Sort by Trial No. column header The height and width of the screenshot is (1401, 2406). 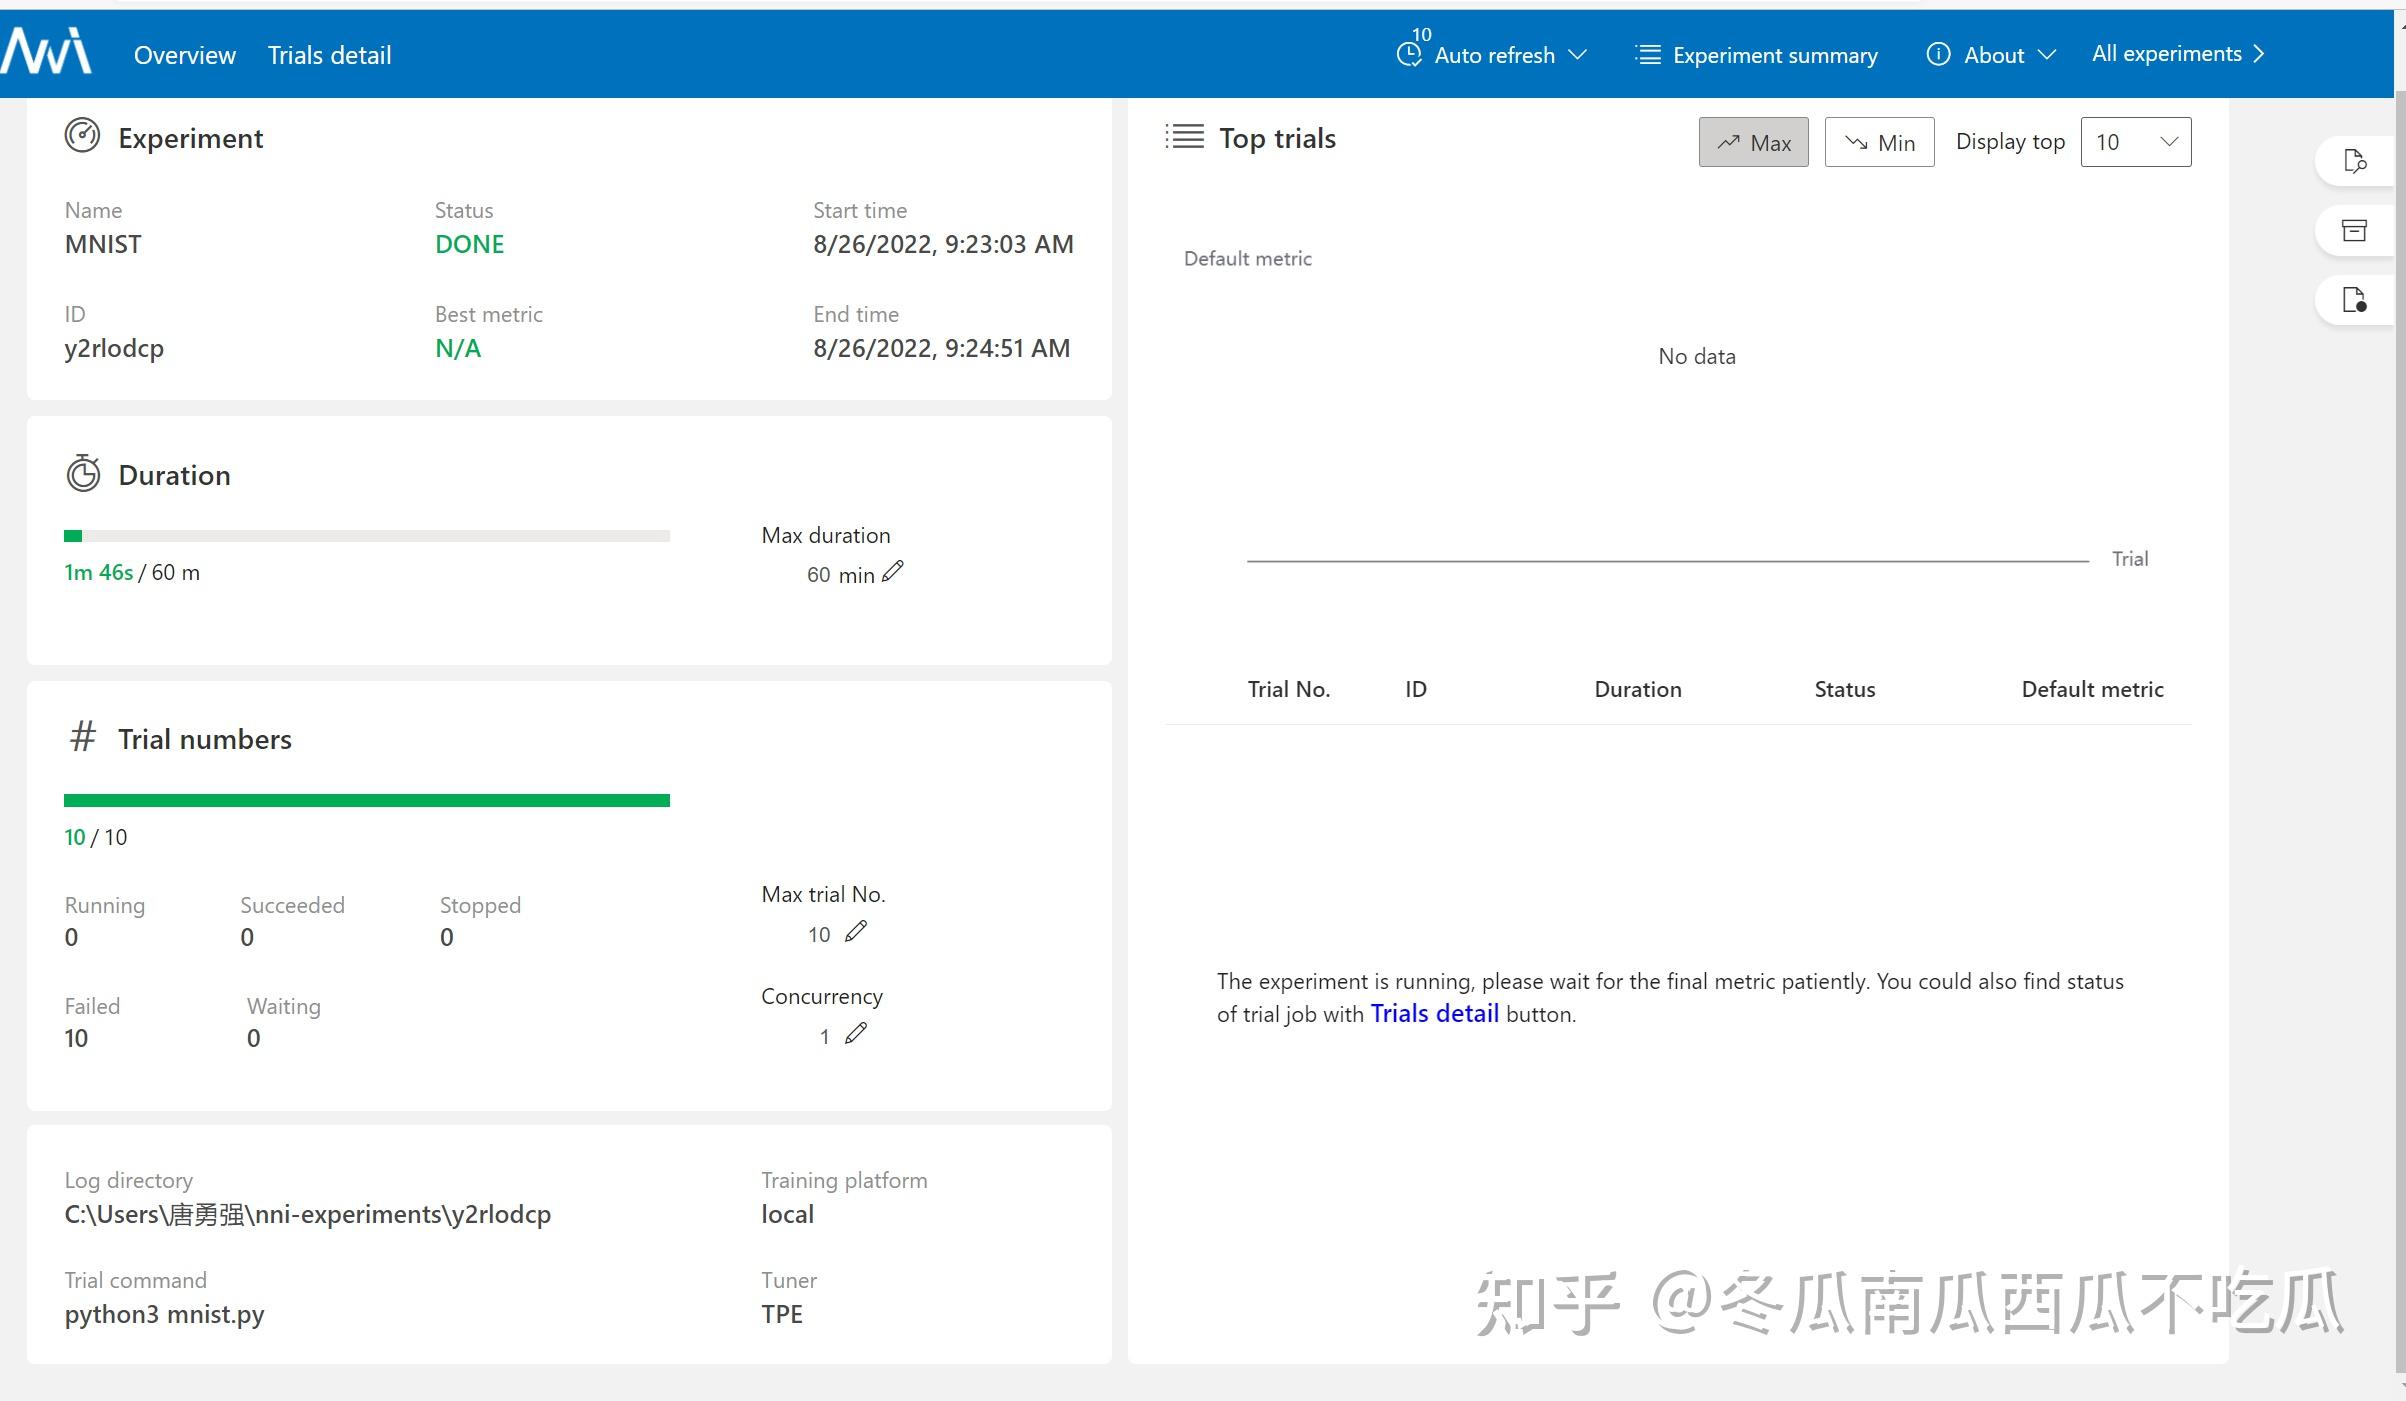pyautogui.click(x=1289, y=689)
